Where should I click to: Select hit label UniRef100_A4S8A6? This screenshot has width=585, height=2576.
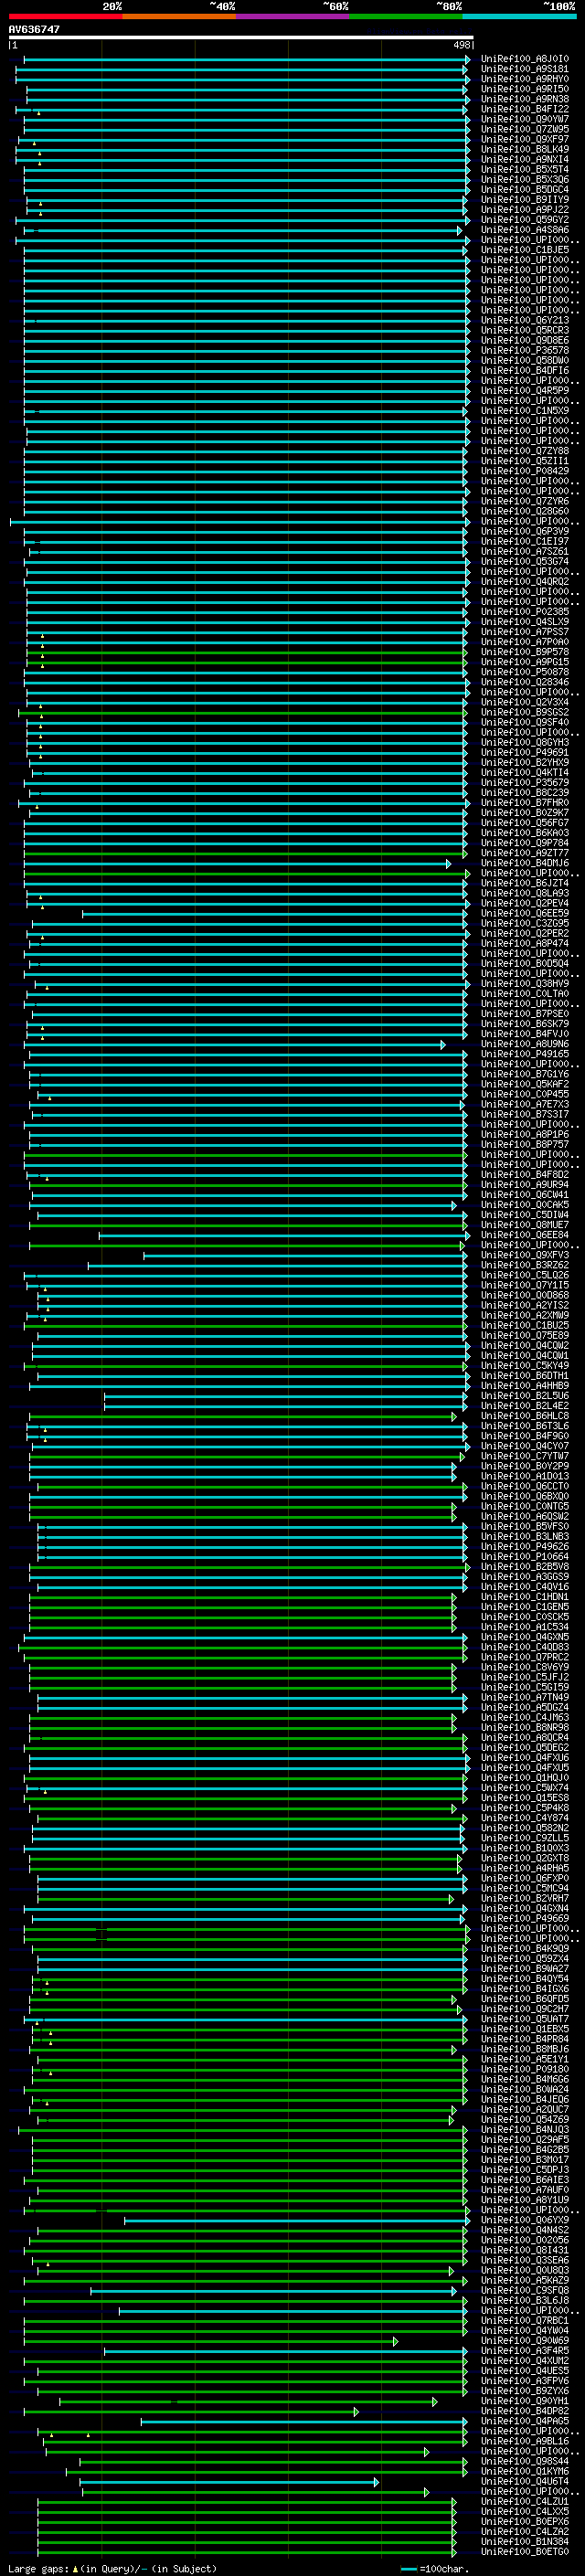525,230
